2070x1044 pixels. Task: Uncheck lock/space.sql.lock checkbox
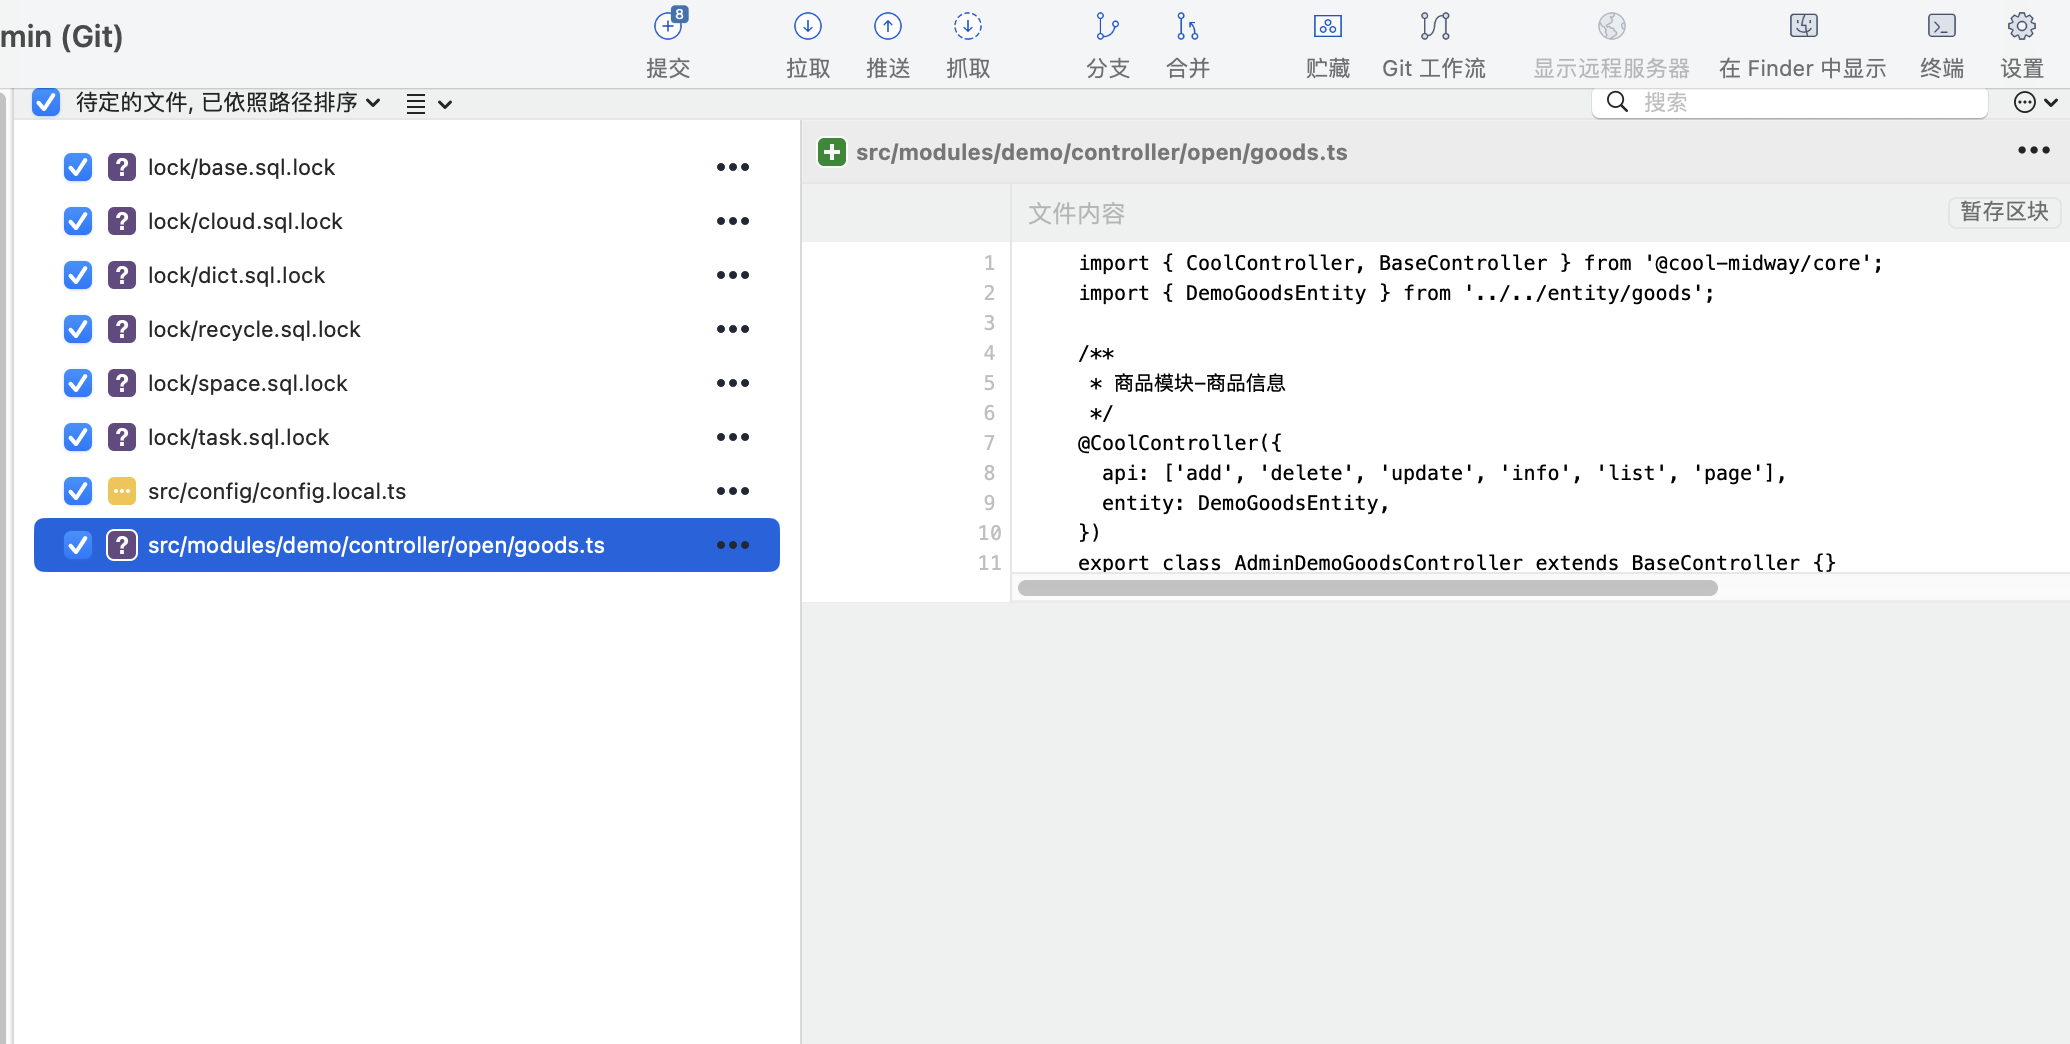[x=78, y=383]
